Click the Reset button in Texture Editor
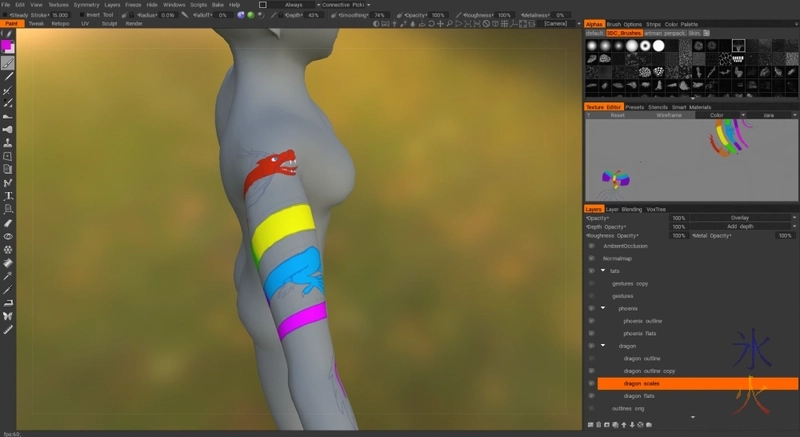This screenshot has height=437, width=800. [x=617, y=115]
